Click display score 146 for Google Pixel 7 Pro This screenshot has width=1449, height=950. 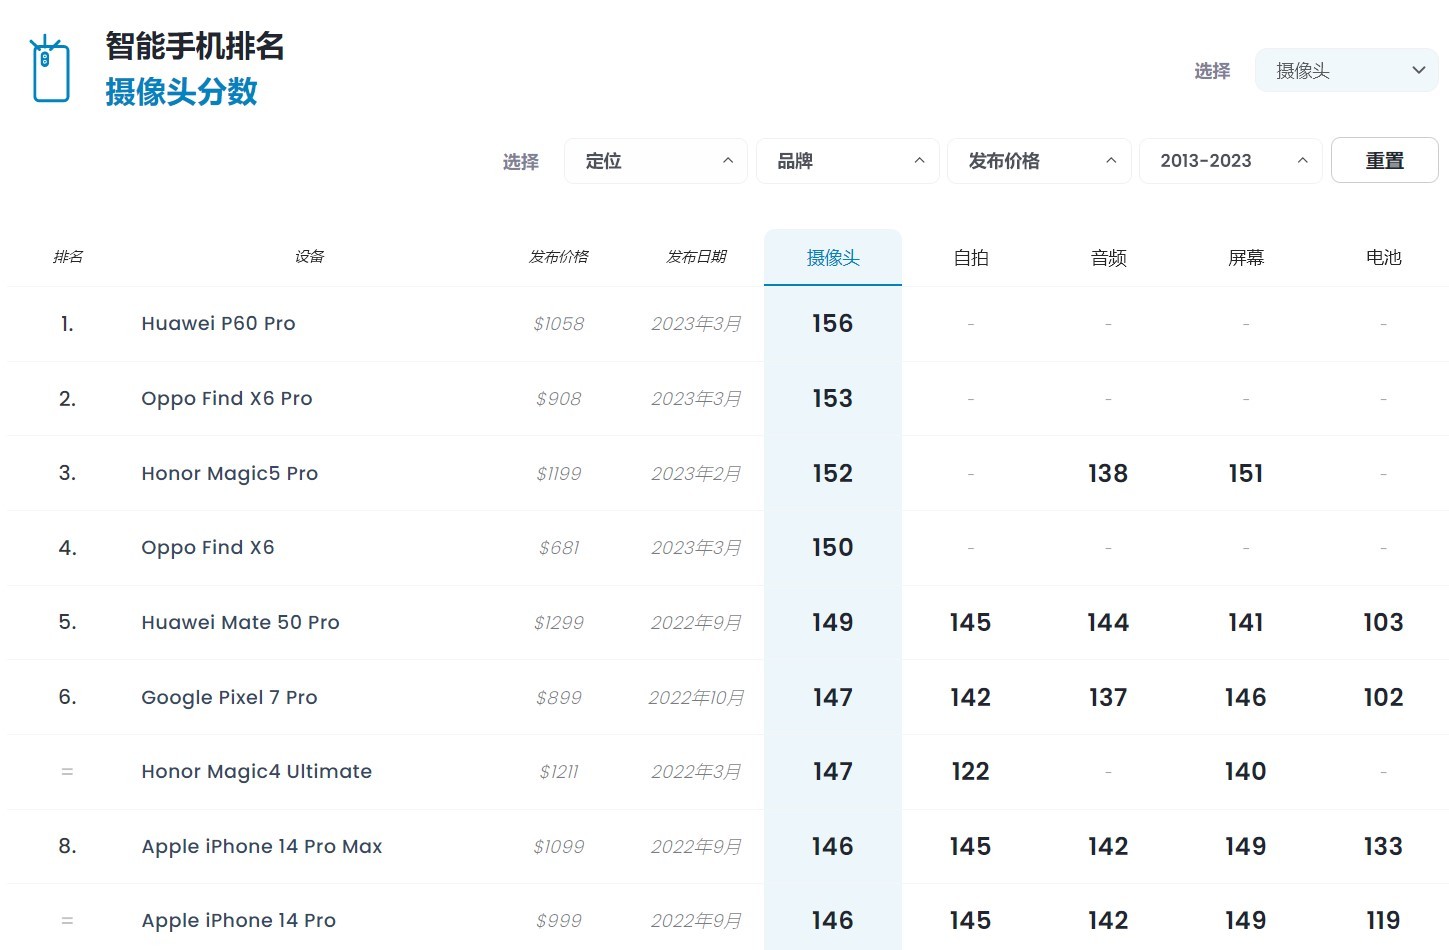[1246, 697]
